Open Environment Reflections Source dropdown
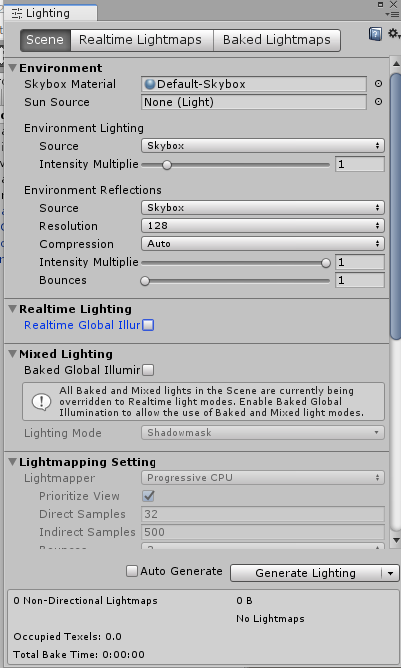 point(263,208)
